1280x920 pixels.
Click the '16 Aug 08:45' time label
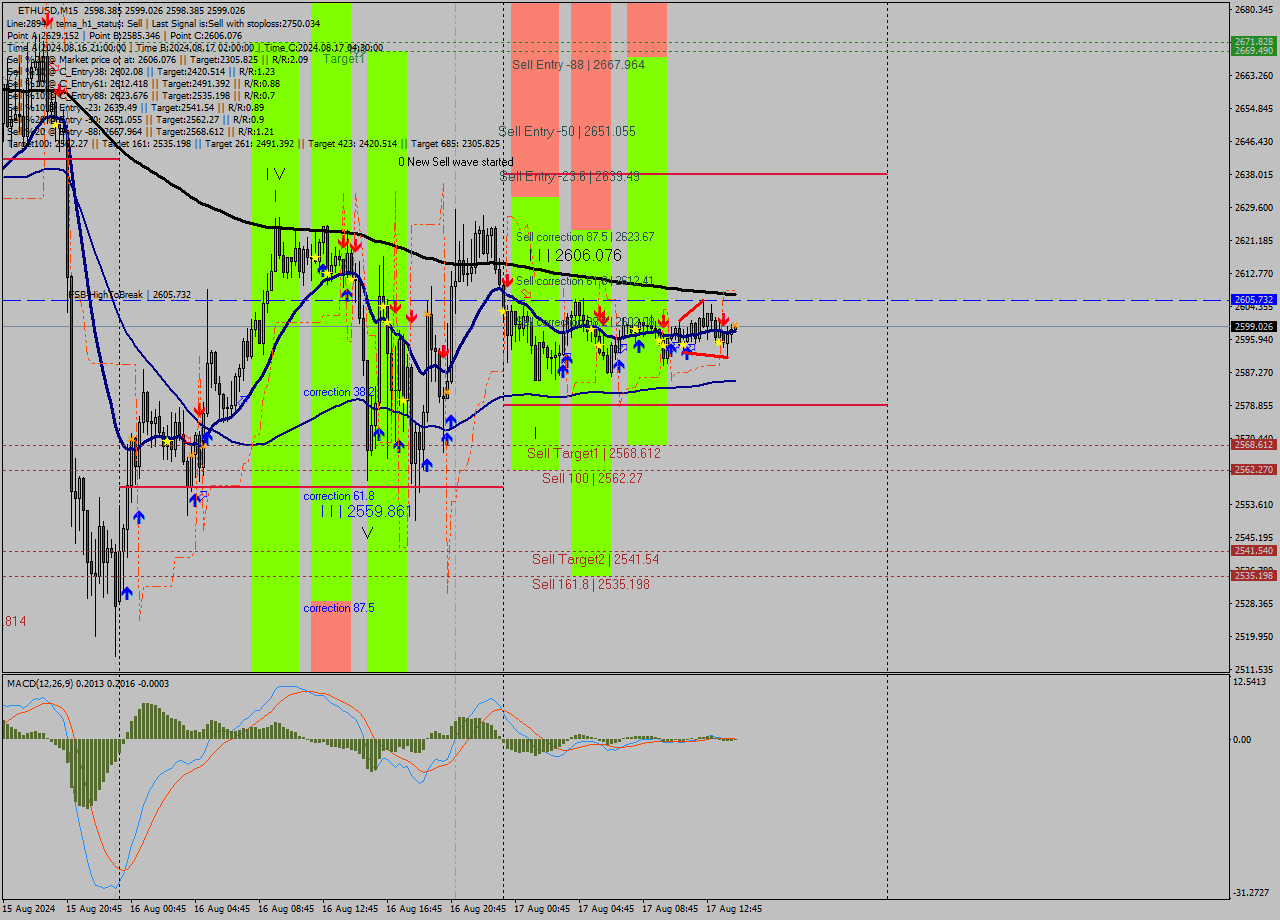click(286, 909)
